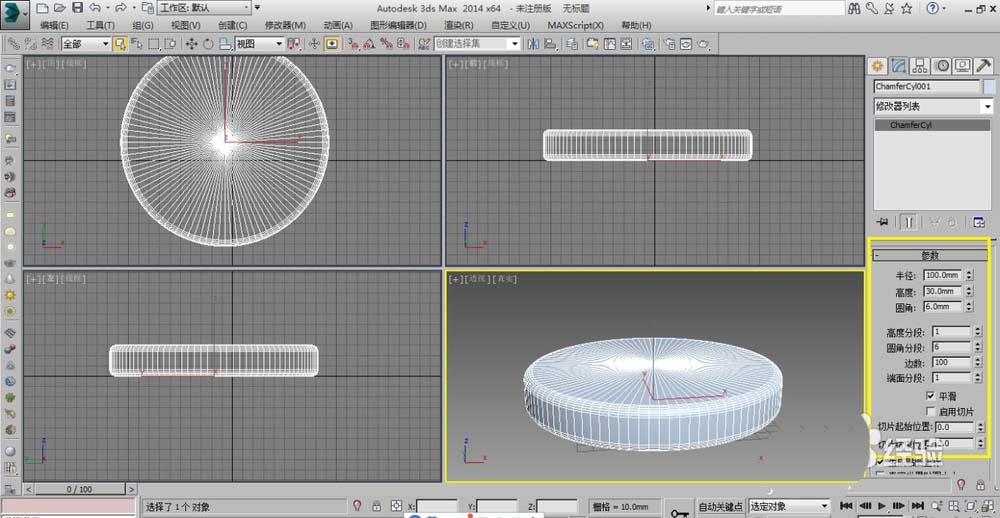Open the 全部 selection filter dropdown
The image size is (1000, 518).
coord(85,44)
